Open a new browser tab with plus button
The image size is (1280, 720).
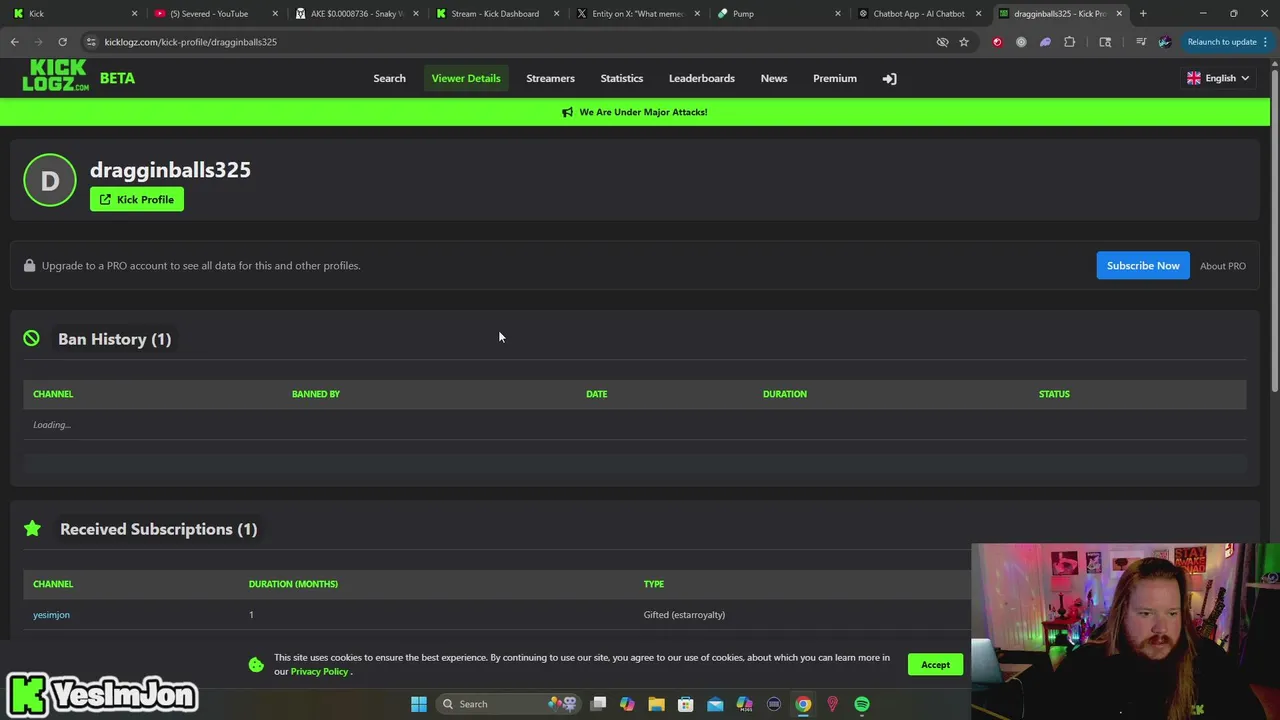pyautogui.click(x=1143, y=14)
